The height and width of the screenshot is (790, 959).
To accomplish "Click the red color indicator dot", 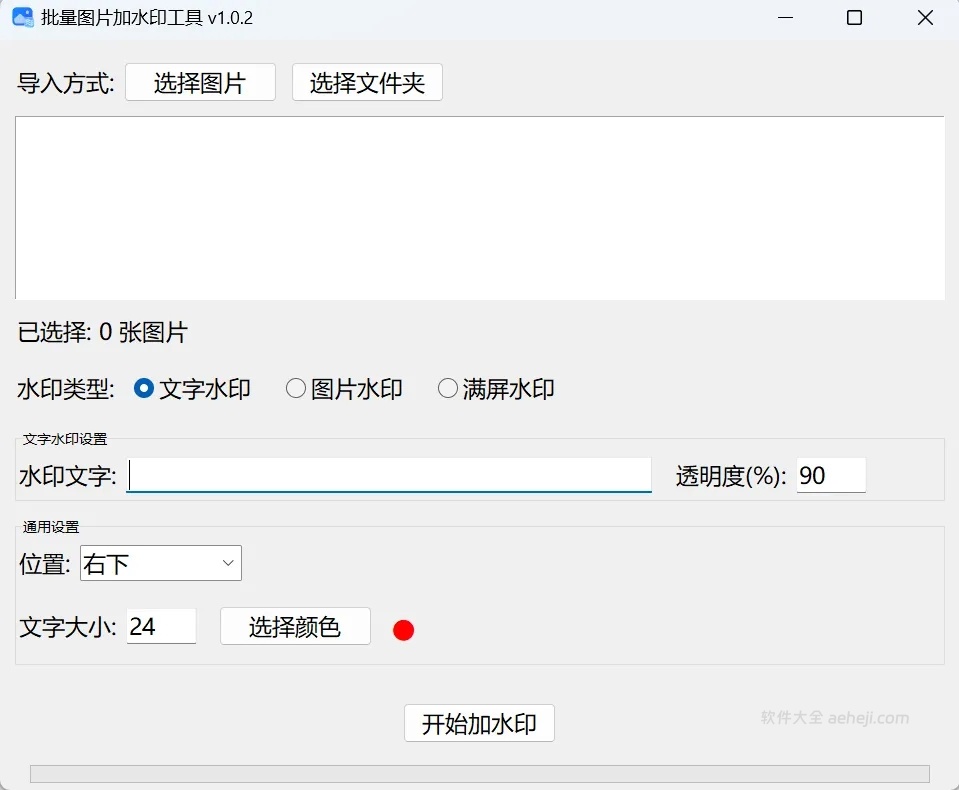I will click(x=404, y=630).
